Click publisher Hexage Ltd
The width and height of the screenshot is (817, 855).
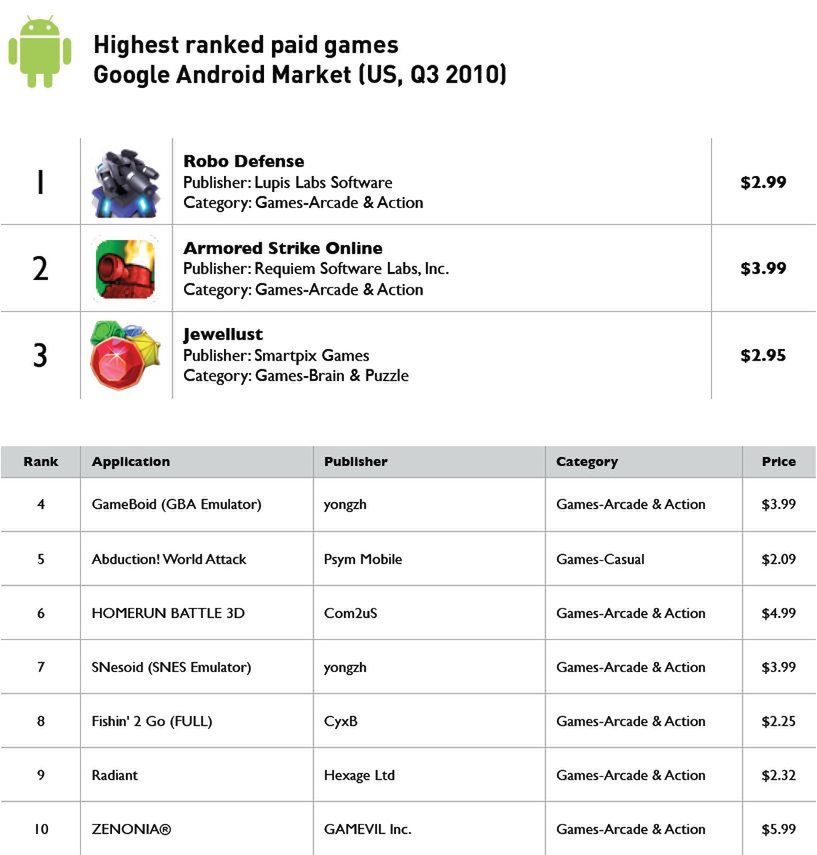point(360,775)
